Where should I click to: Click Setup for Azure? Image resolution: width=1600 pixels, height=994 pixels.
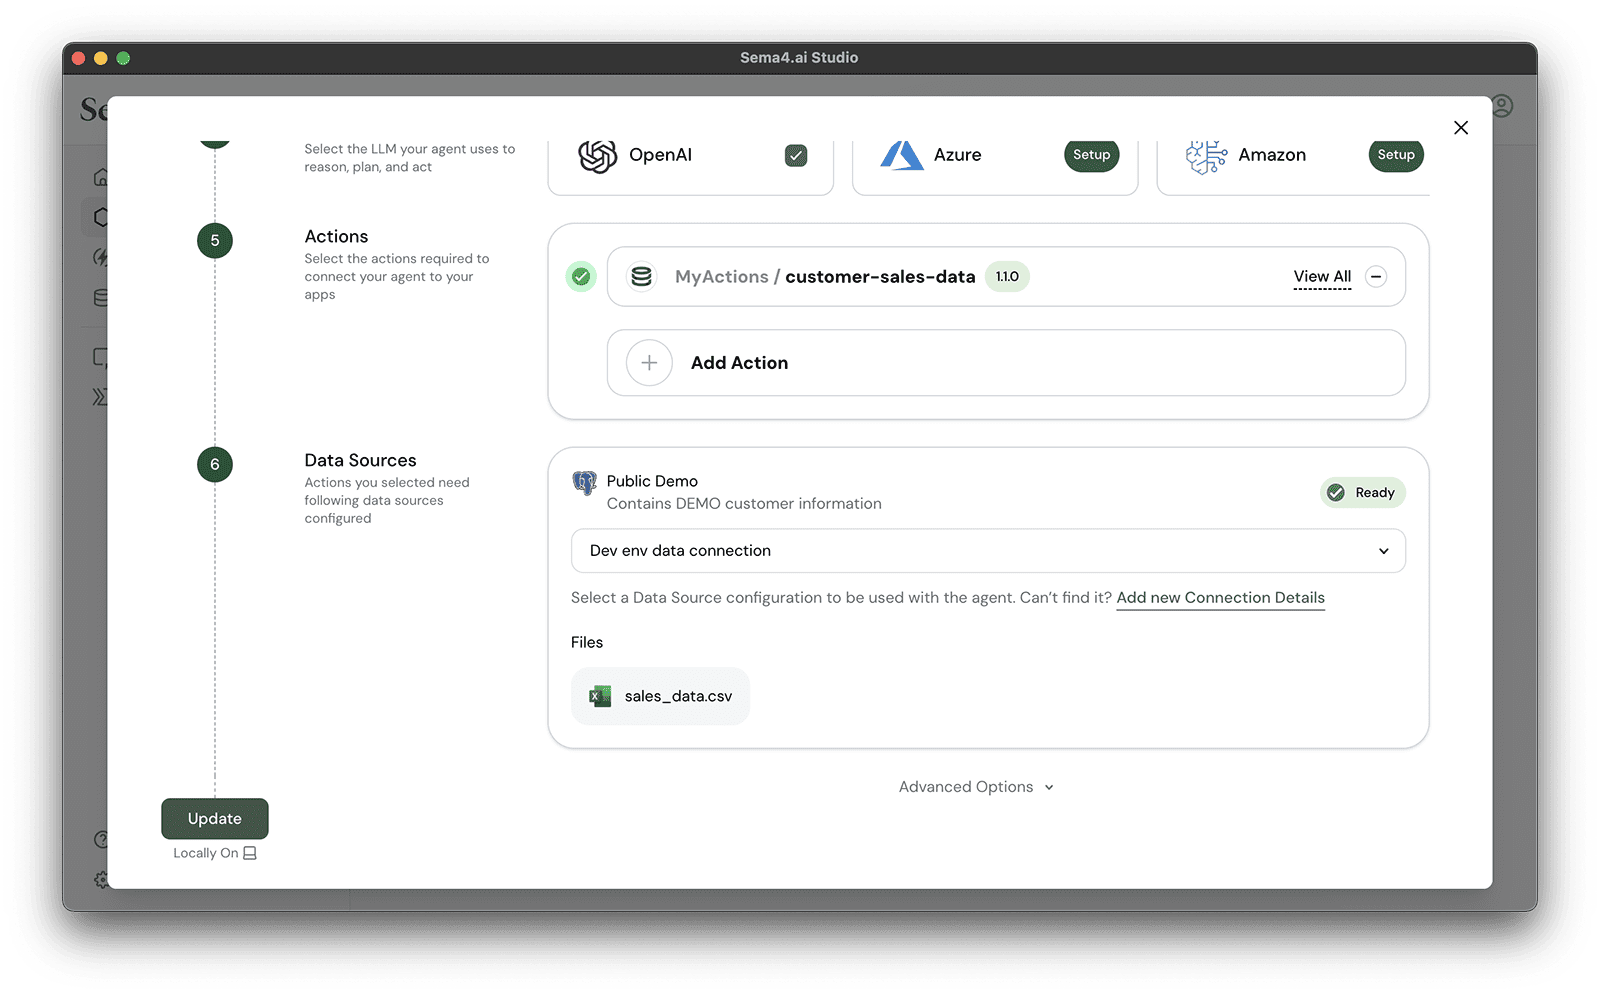tap(1091, 155)
